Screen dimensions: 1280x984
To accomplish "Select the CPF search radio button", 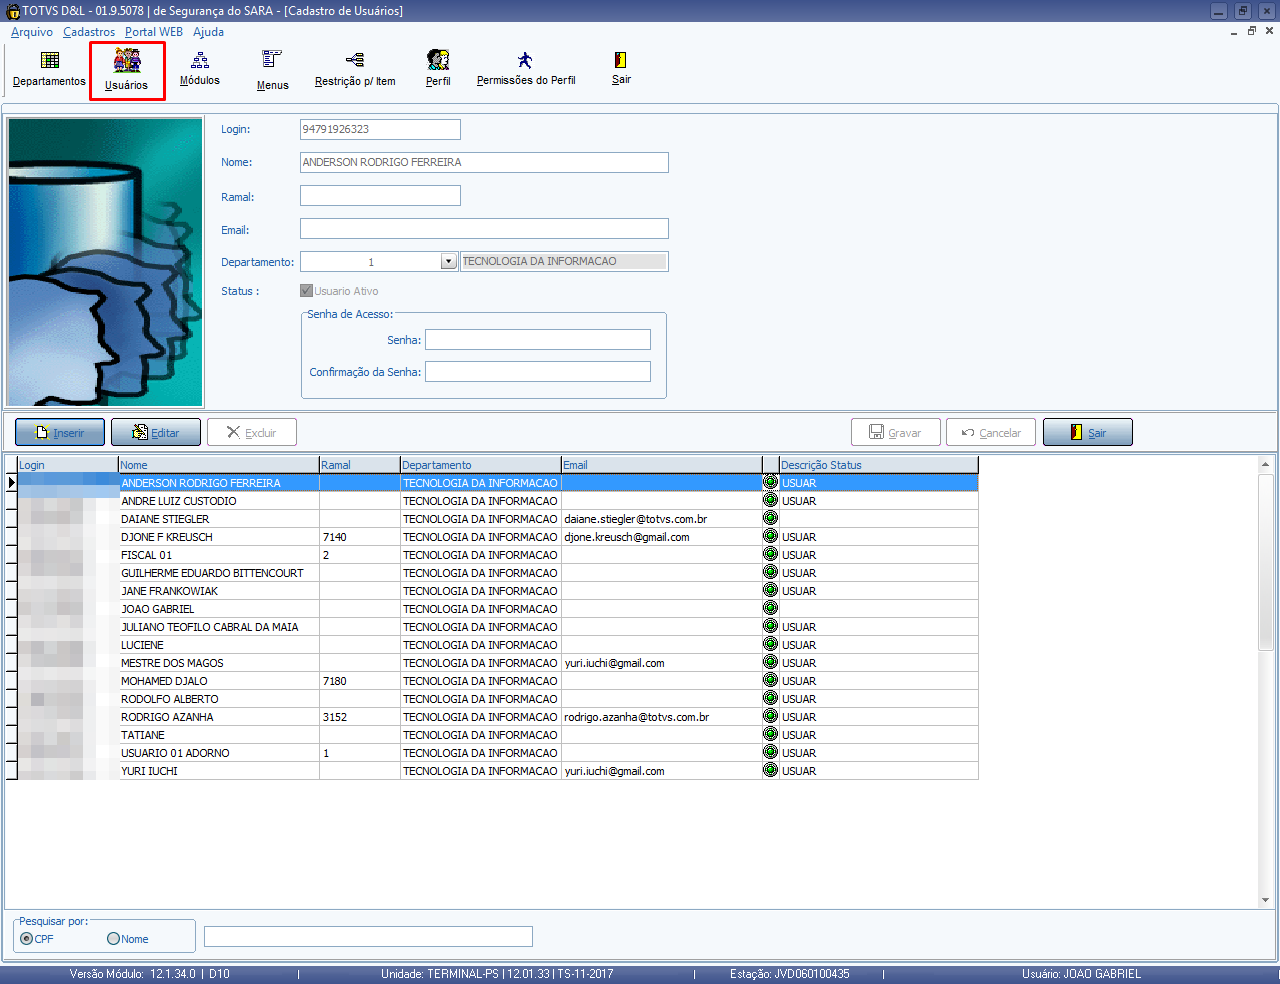I will click(x=27, y=938).
